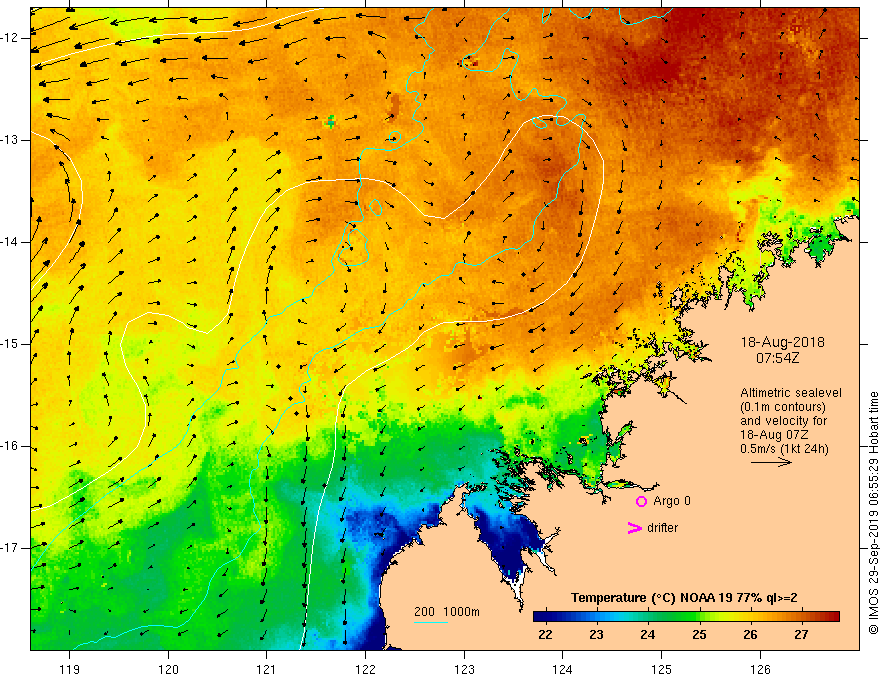Click the latitude axis label -13
The image size is (880, 680).
coord(10,140)
